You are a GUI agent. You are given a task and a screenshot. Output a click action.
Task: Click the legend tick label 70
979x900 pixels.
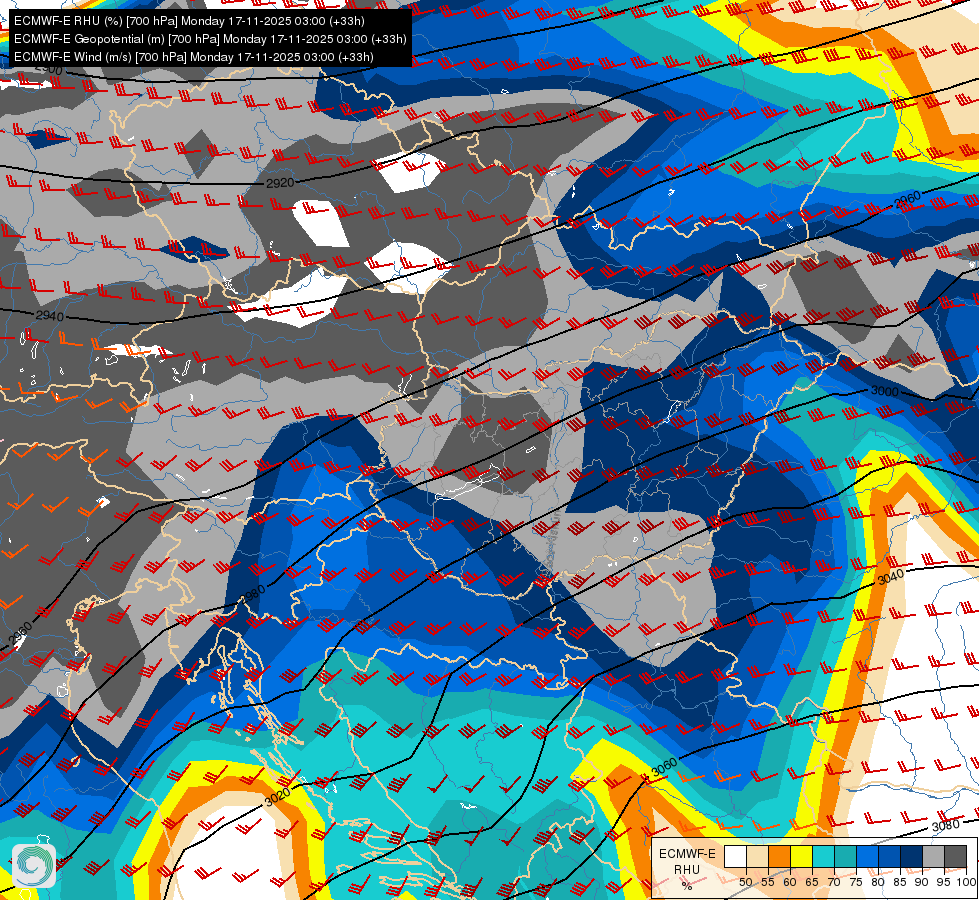pos(834,882)
